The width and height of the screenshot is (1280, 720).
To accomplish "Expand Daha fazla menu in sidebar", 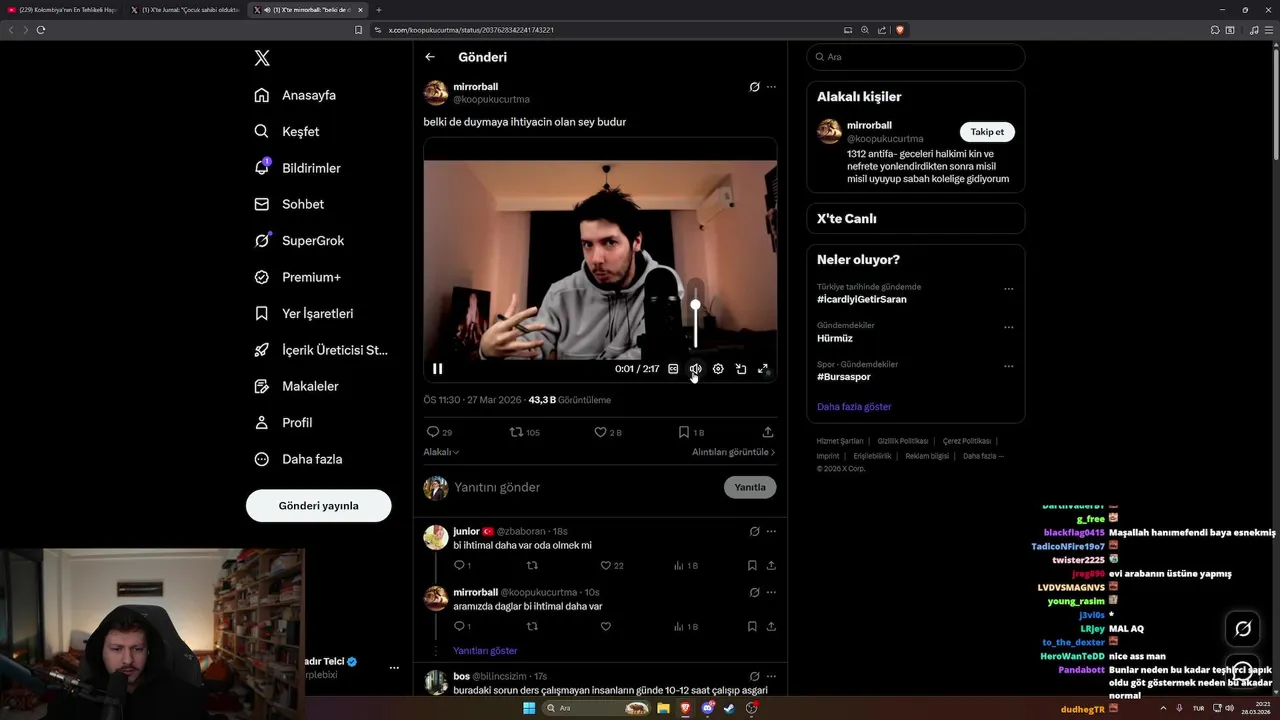I will [298, 459].
